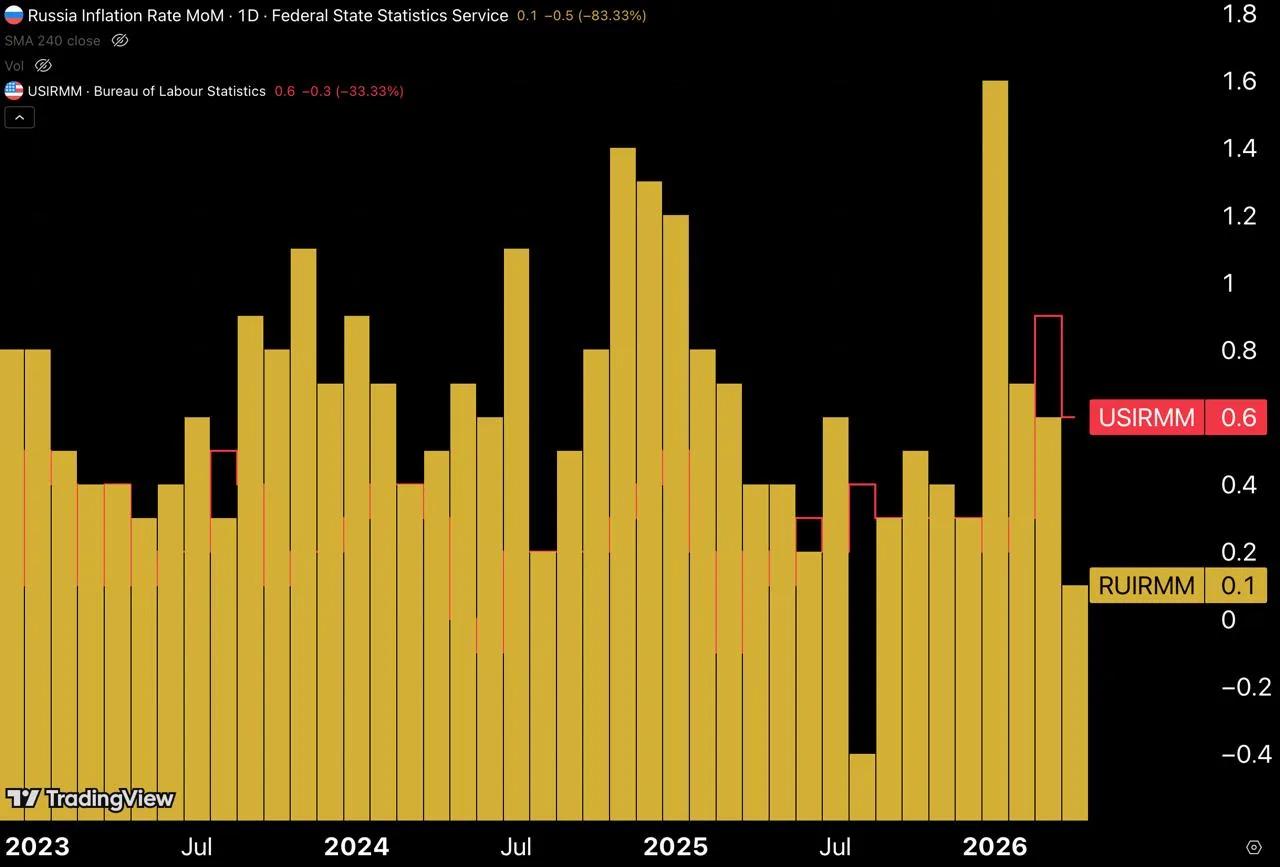Click the negative −0.4 bar after Jul 2025
1280x867 pixels.
click(x=862, y=786)
